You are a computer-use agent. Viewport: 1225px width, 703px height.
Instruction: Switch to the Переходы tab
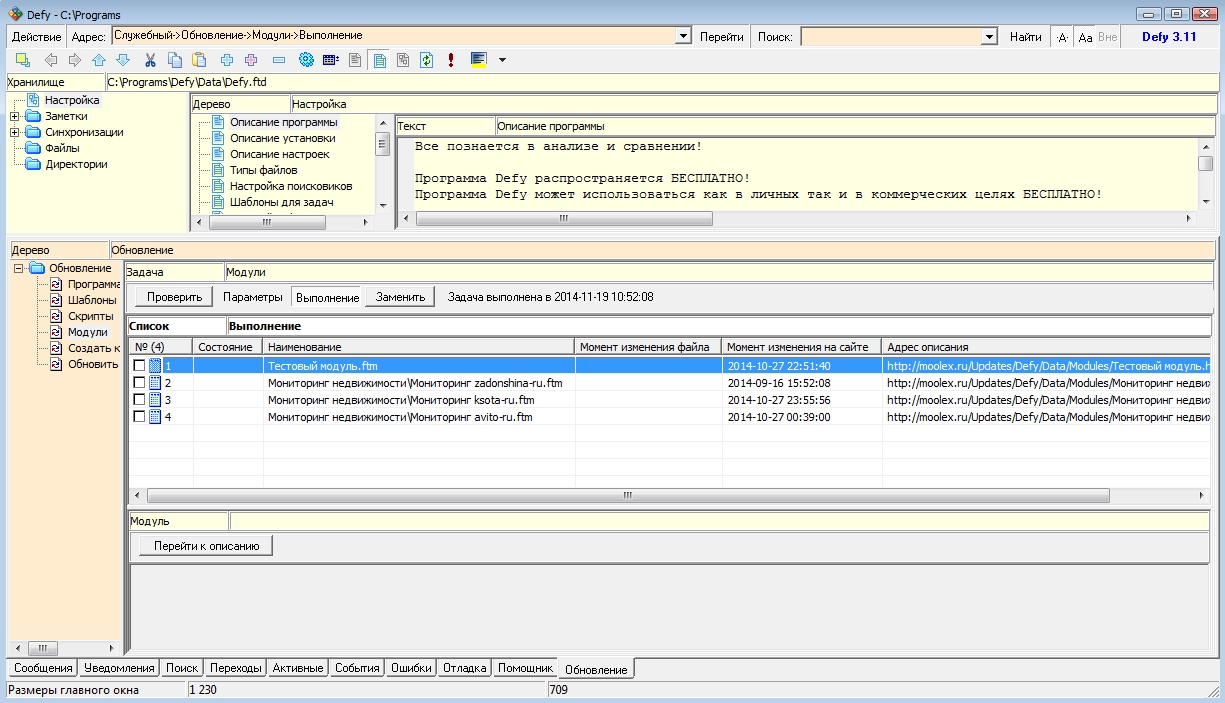pyautogui.click(x=236, y=668)
